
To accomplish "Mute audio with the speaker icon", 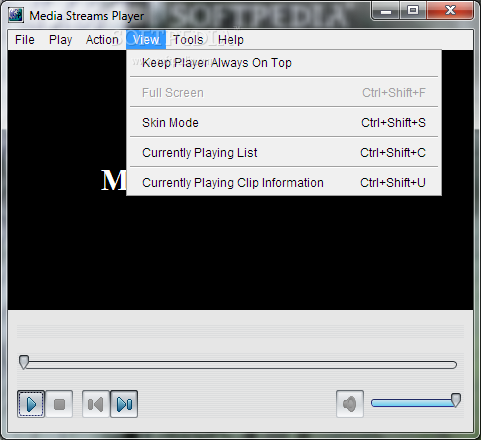I will coord(350,404).
